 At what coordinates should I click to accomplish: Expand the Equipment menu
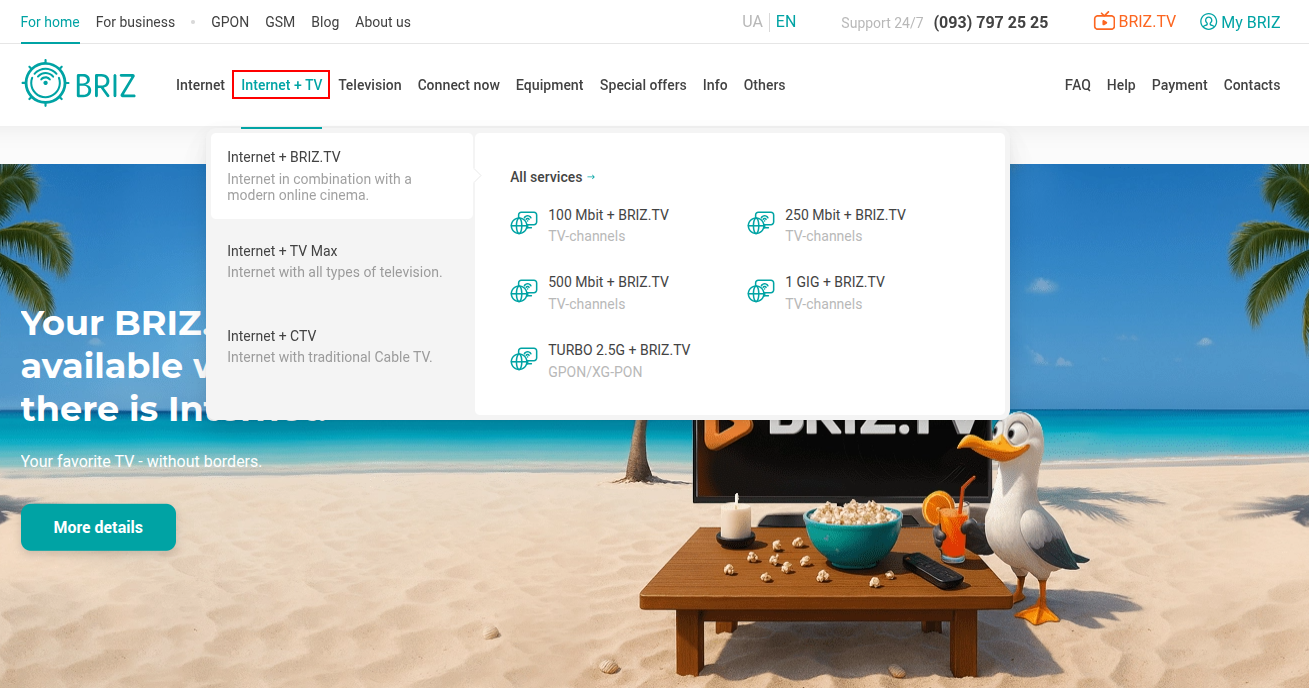tap(549, 85)
